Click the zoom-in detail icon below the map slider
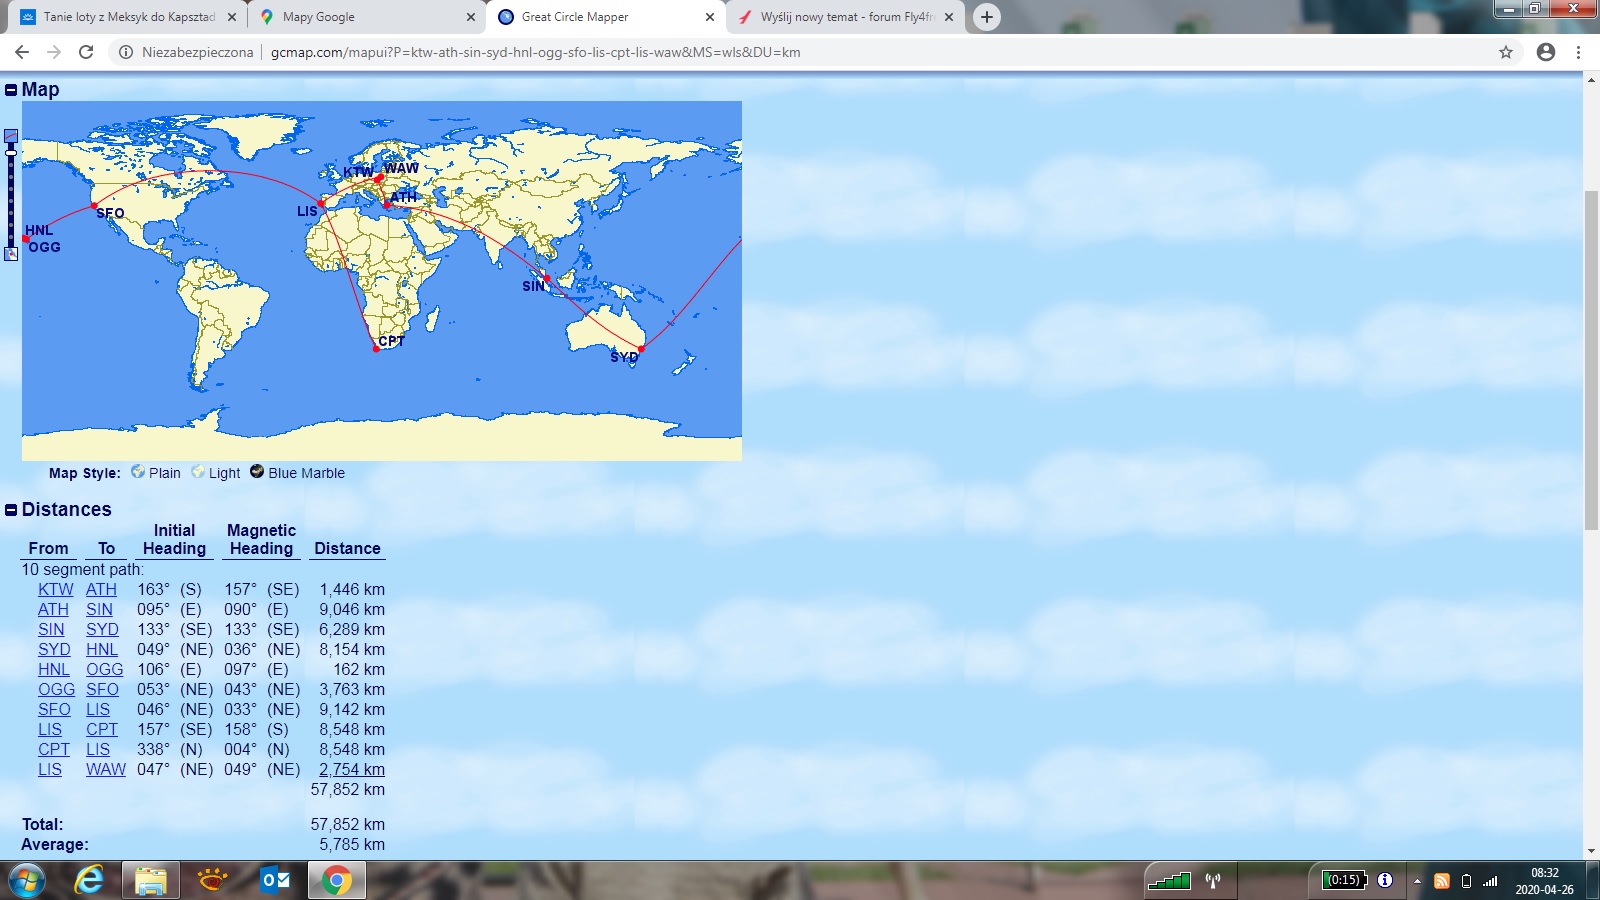This screenshot has height=900, width=1600. pos(11,254)
